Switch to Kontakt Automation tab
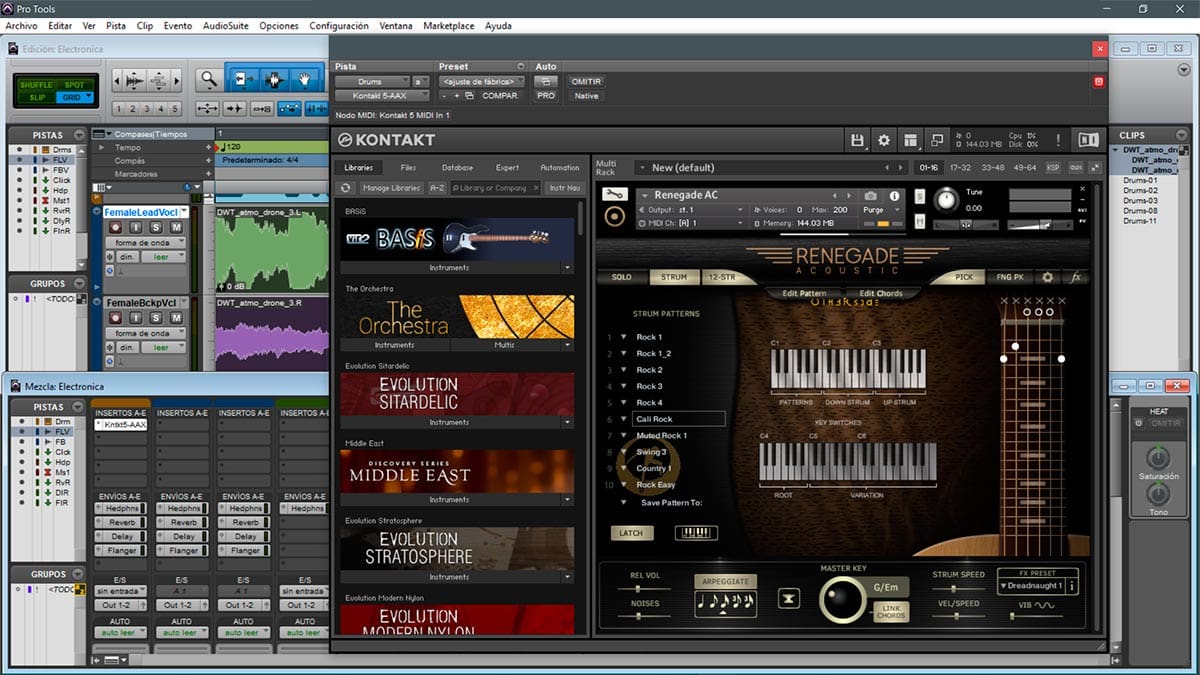Viewport: 1200px width, 675px height. coord(559,168)
